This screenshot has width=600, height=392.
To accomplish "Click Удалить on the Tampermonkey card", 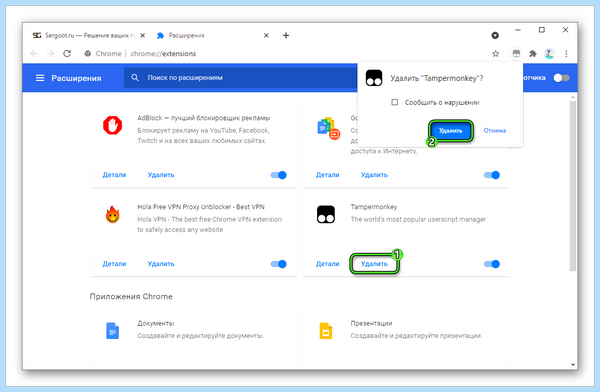I will [374, 264].
